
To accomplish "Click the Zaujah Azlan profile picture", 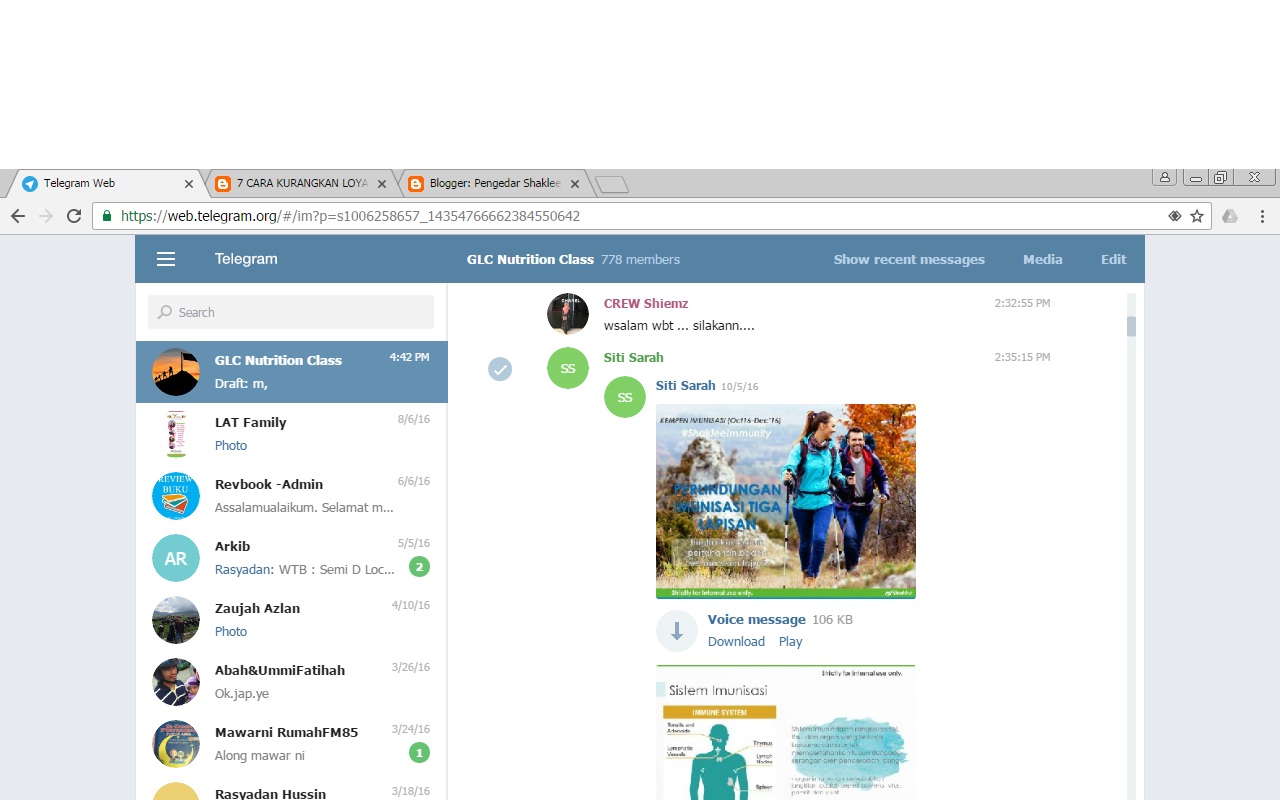I will point(176,620).
